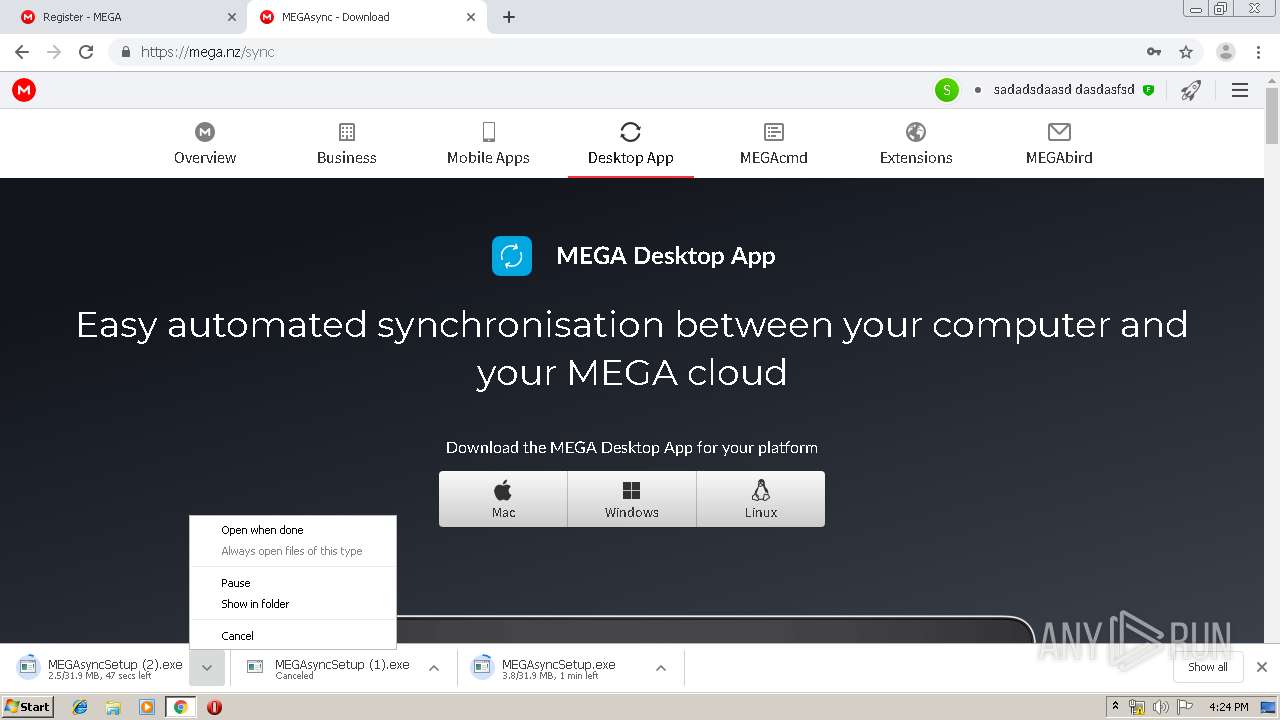
Task: Open the Windows Start menu
Action: [28, 707]
